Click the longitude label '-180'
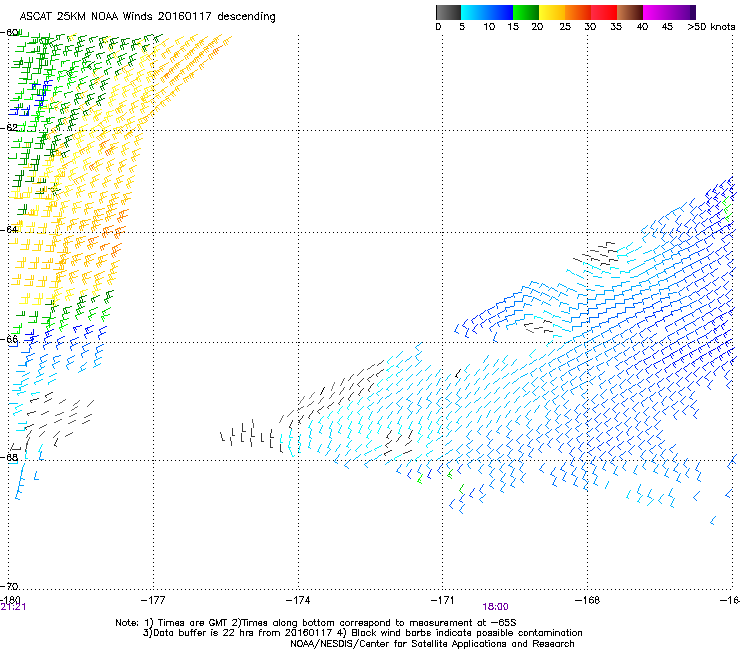 pyautogui.click(x=10, y=599)
